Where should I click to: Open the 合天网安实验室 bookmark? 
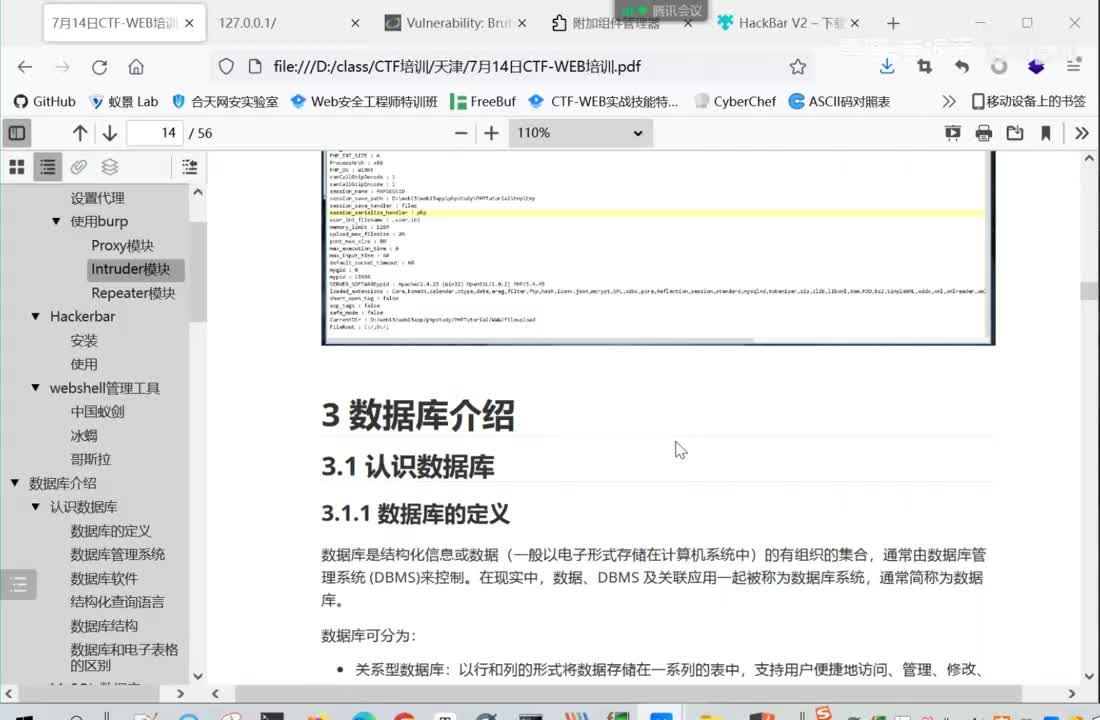[x=225, y=102]
